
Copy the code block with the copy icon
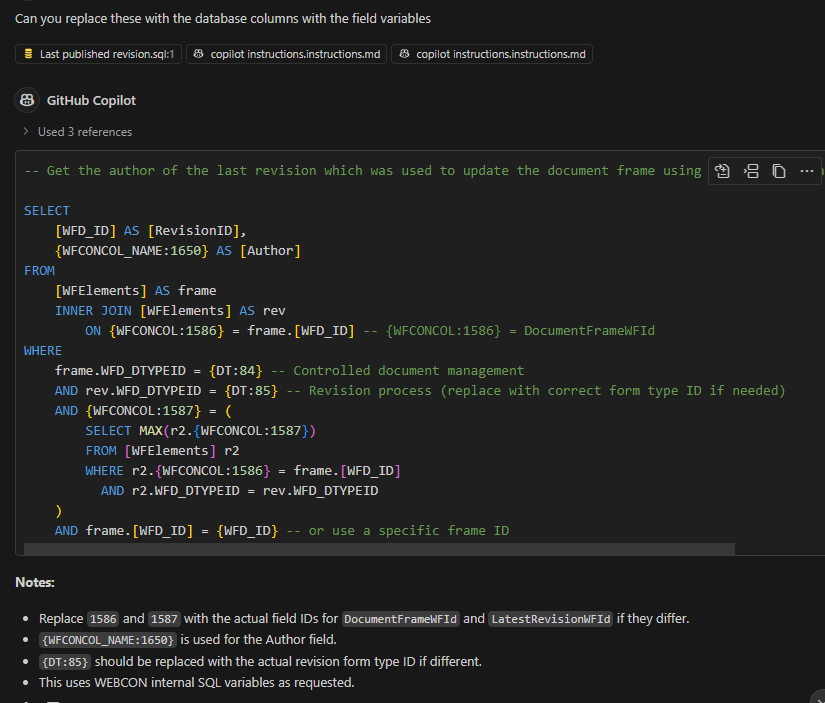coord(779,171)
